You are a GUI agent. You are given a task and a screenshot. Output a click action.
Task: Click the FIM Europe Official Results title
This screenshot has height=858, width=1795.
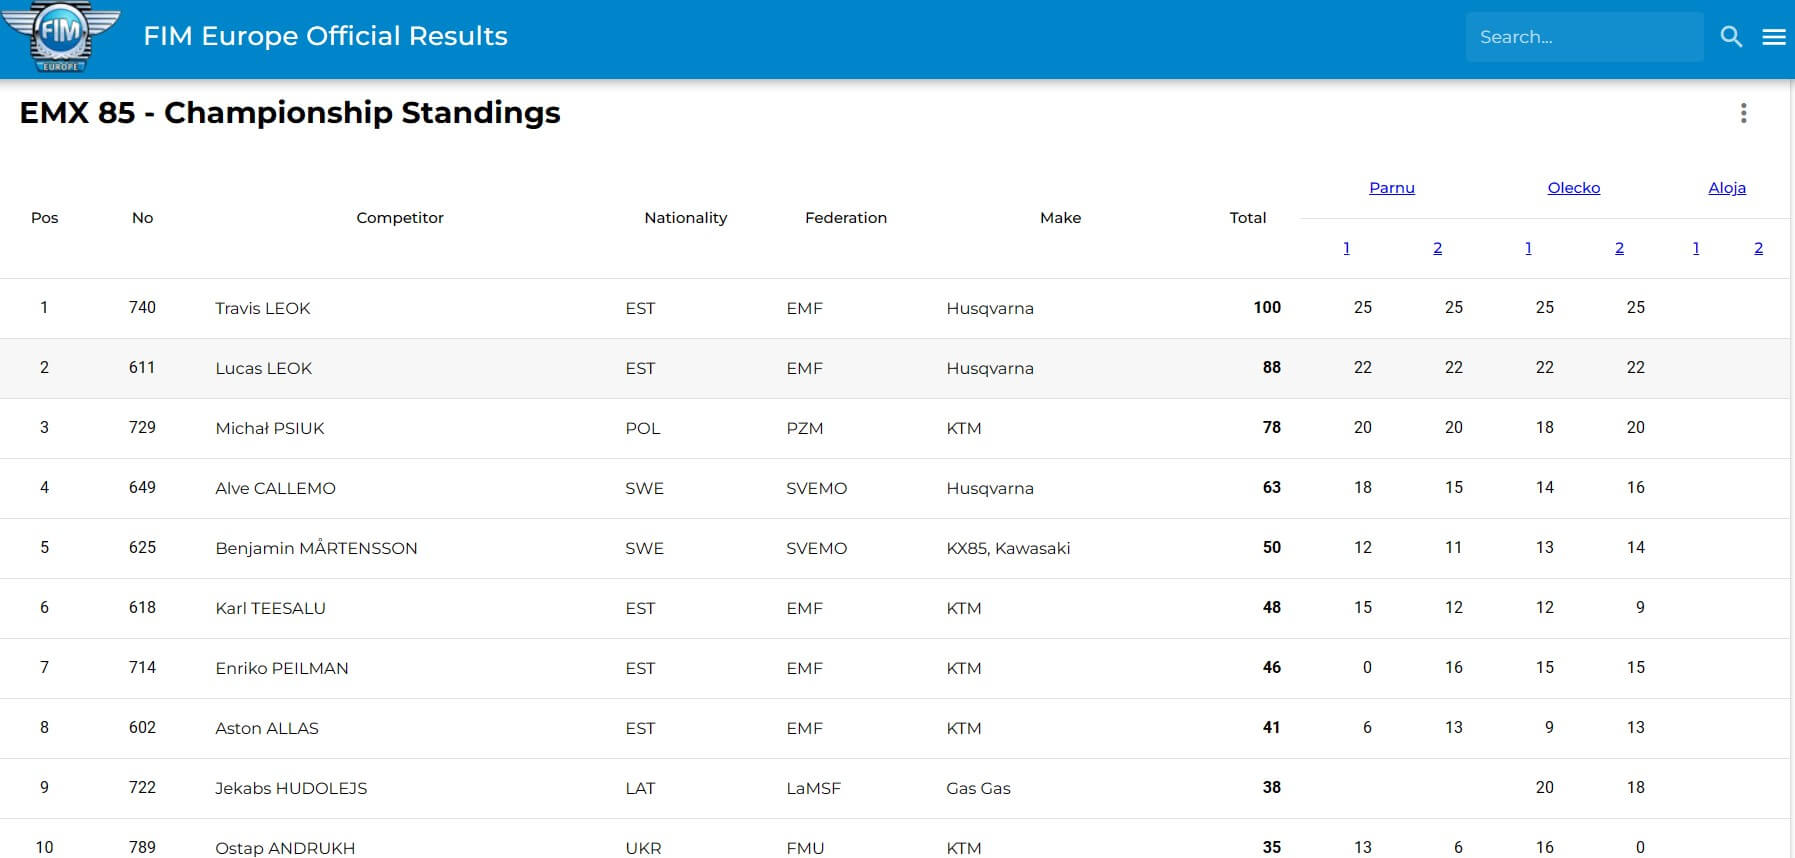tap(325, 36)
